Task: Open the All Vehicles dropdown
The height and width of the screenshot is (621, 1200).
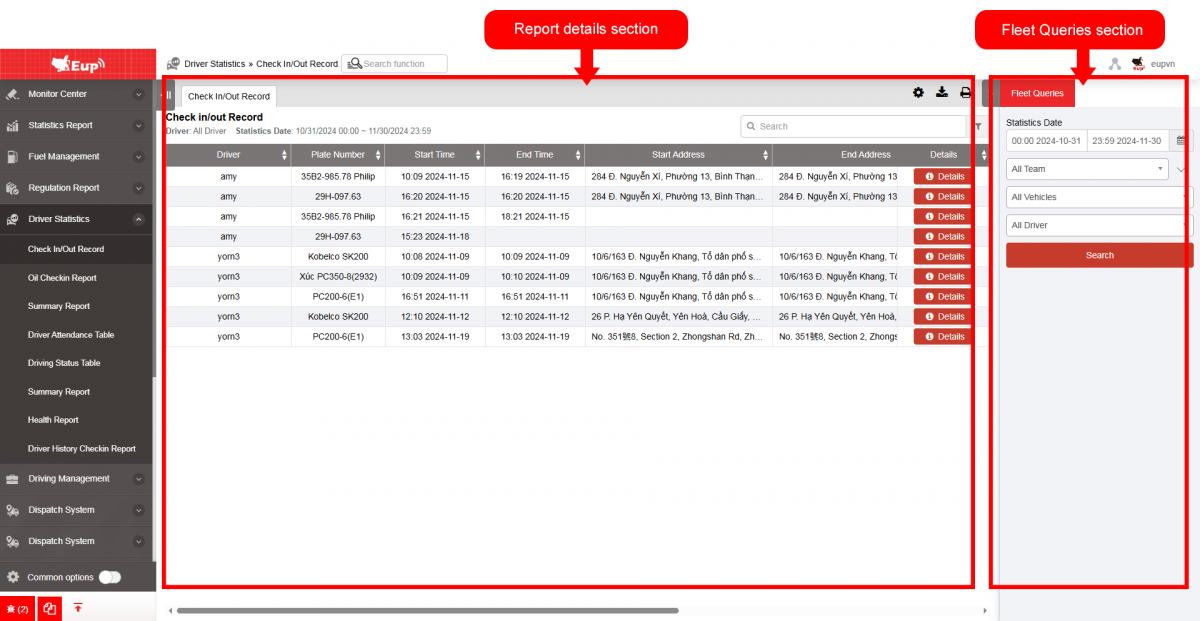Action: click(x=1098, y=198)
